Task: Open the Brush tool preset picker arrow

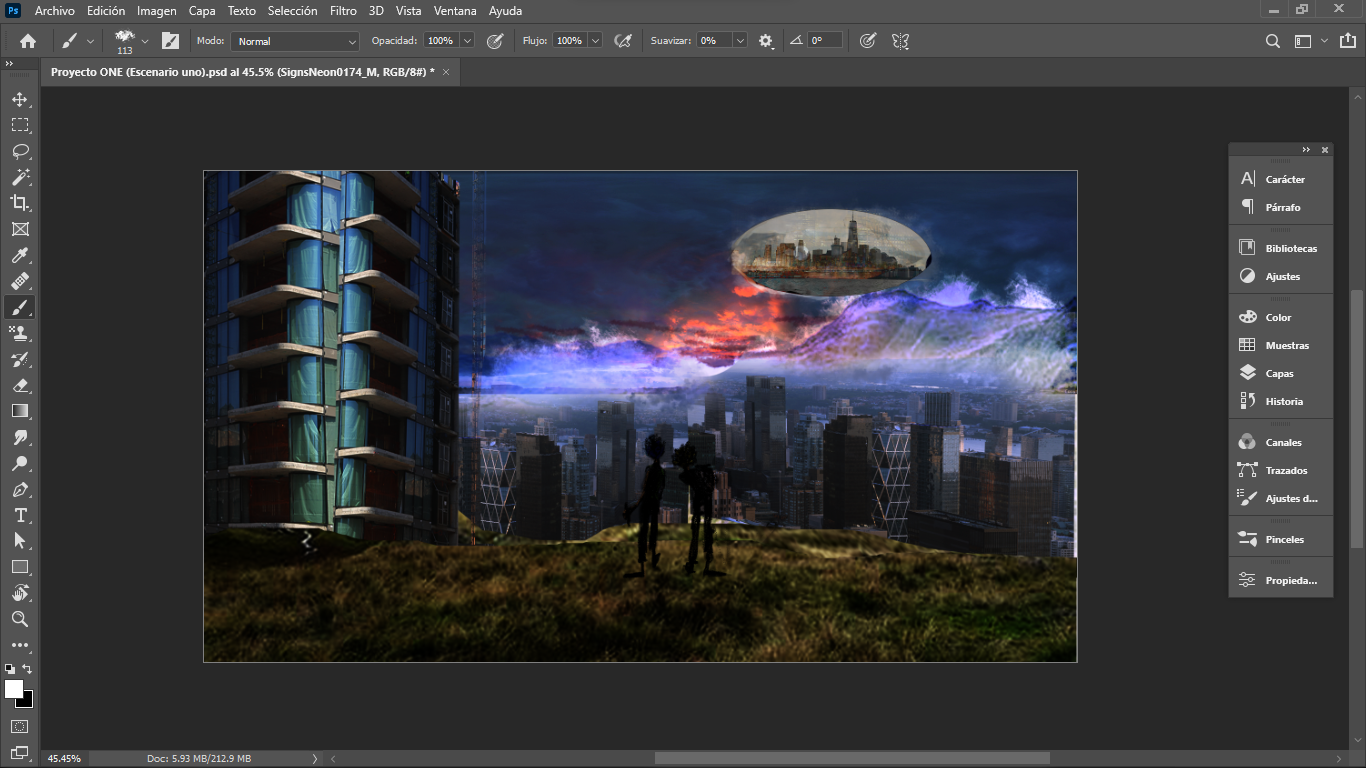Action: (x=91, y=41)
